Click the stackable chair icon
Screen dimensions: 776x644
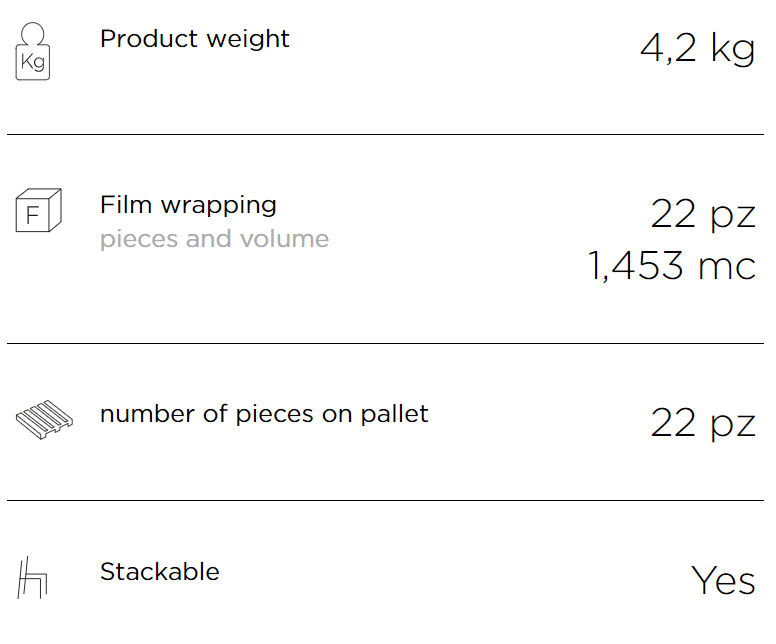pyautogui.click(x=32, y=578)
